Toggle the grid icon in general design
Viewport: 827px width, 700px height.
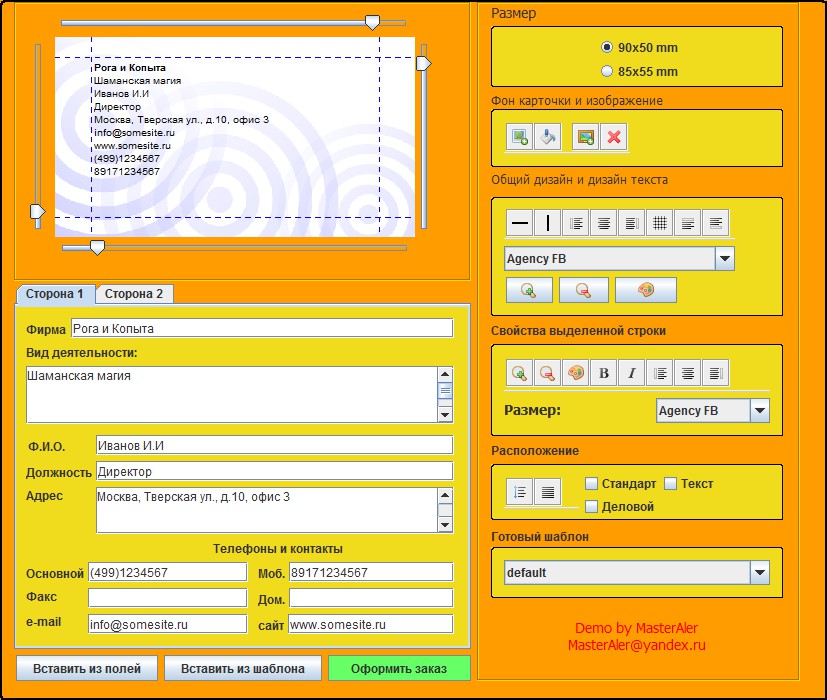pyautogui.click(x=660, y=223)
